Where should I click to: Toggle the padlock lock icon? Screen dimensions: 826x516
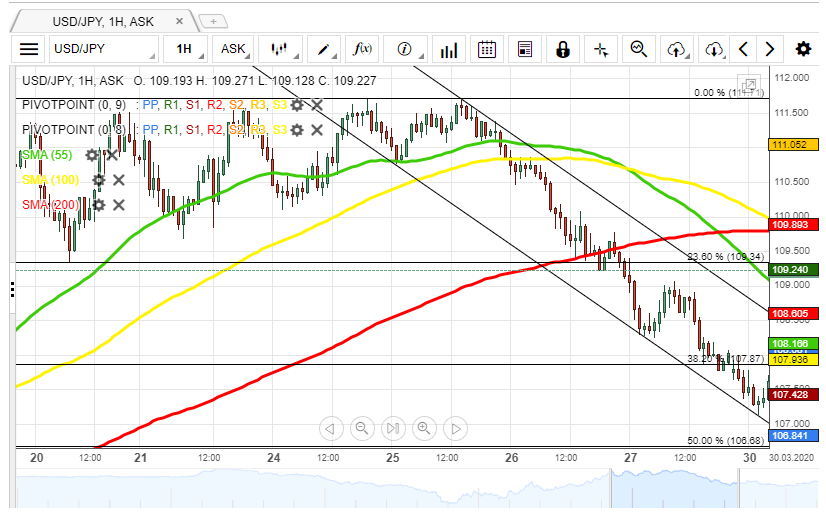pos(563,49)
